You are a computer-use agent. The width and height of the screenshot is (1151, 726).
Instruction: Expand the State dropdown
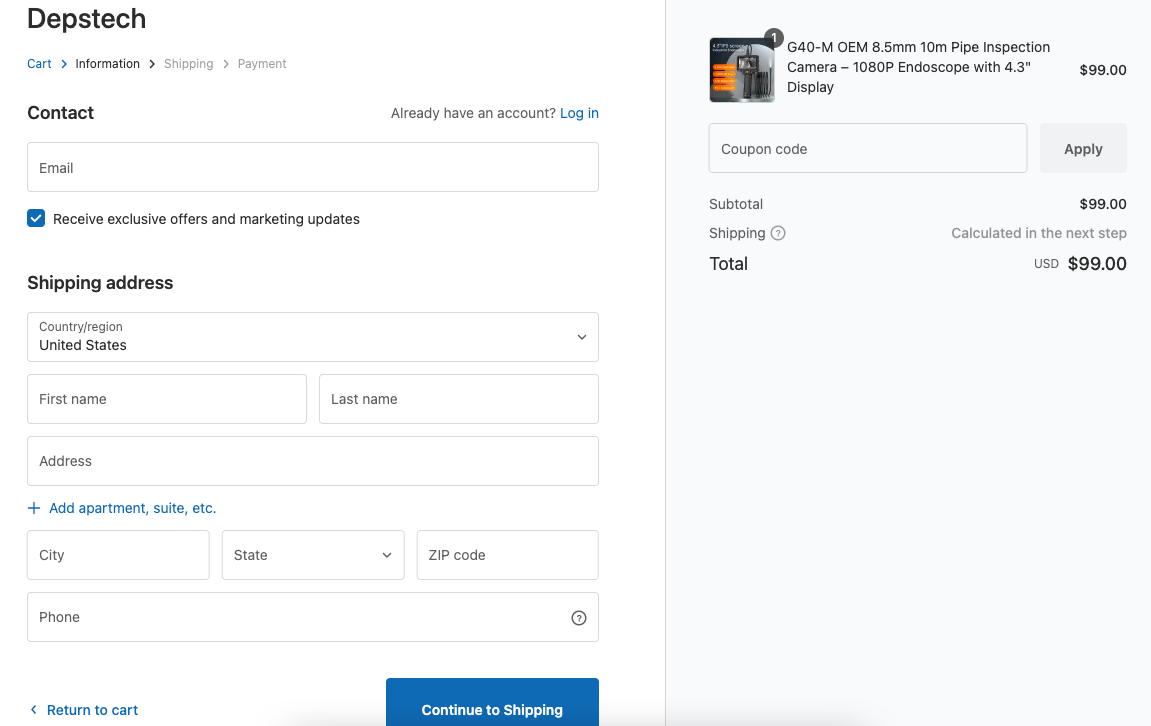coord(312,555)
